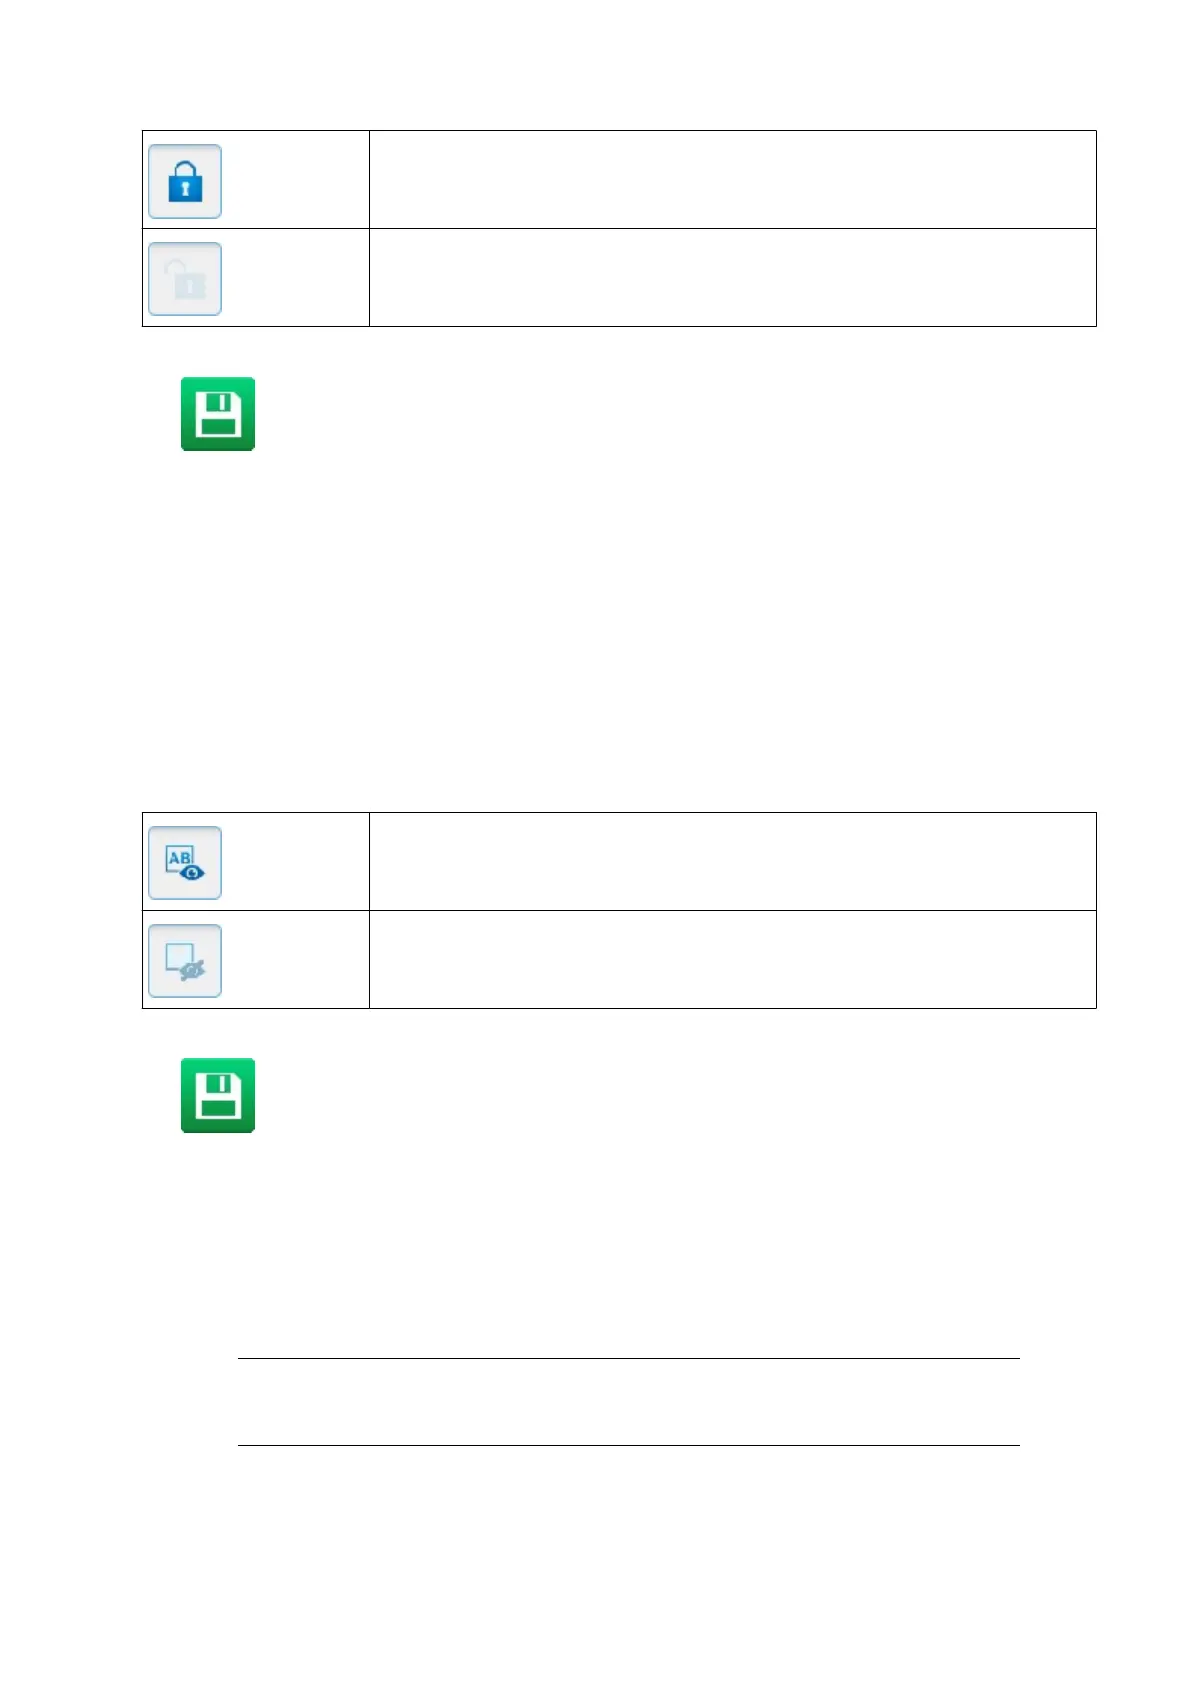The height and width of the screenshot is (1684, 1191).
Task: Select the AB field visible eye icon
Action: point(185,863)
